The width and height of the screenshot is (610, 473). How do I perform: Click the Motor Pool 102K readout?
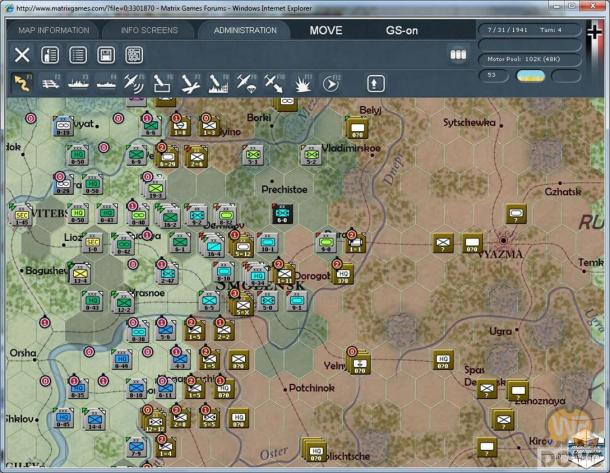point(529,59)
